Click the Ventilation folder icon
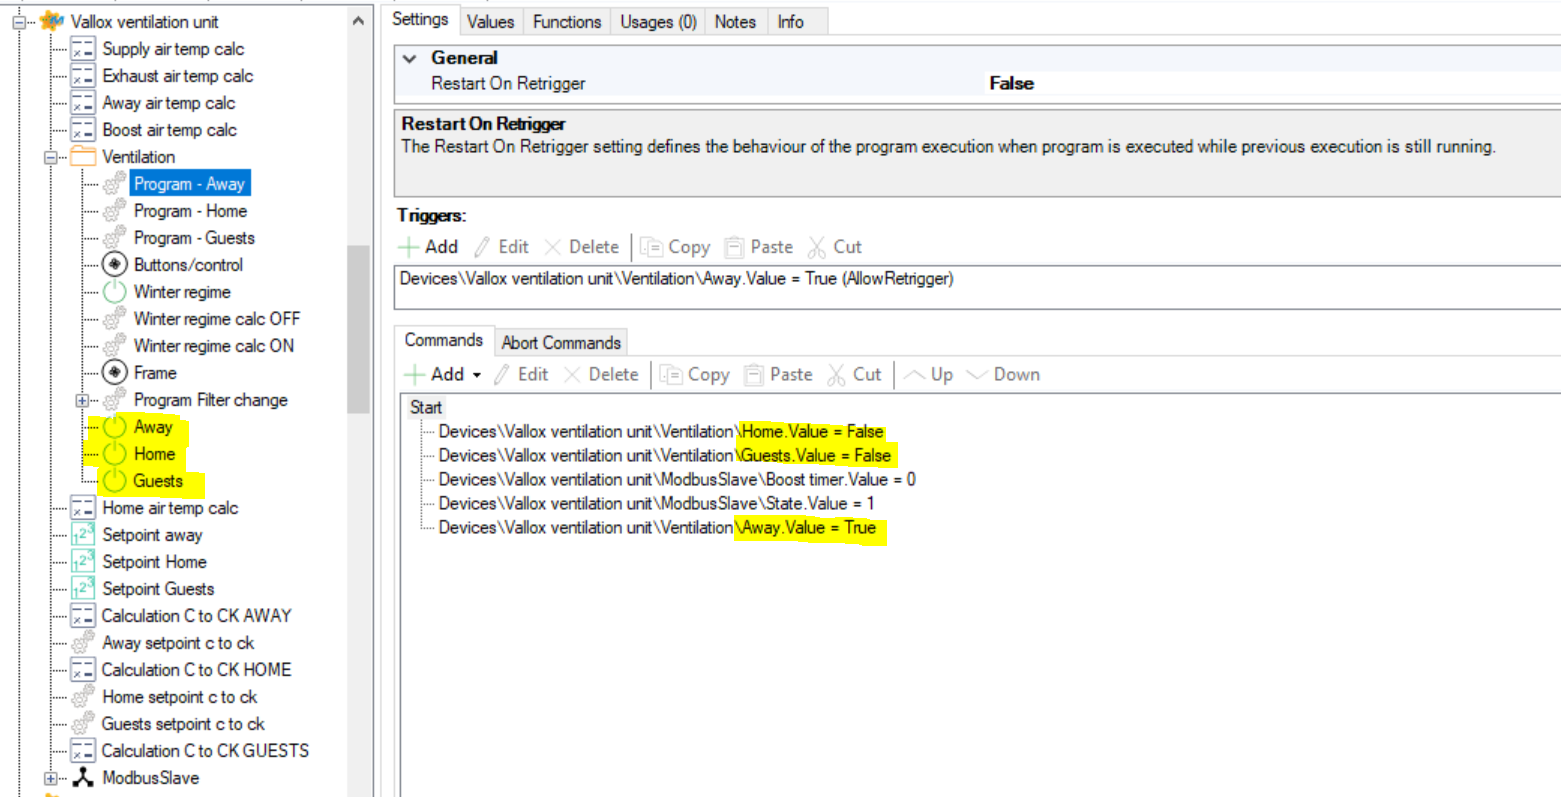 tap(83, 157)
